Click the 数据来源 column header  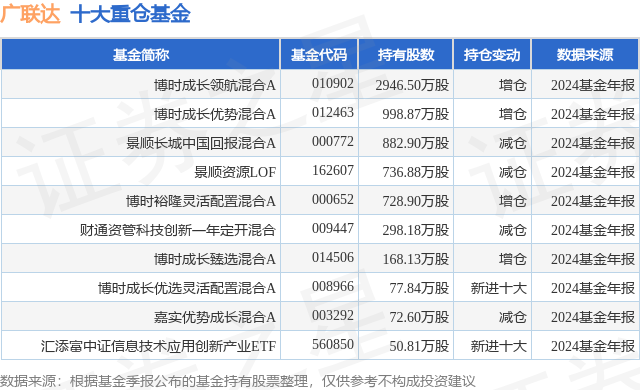pos(585,55)
